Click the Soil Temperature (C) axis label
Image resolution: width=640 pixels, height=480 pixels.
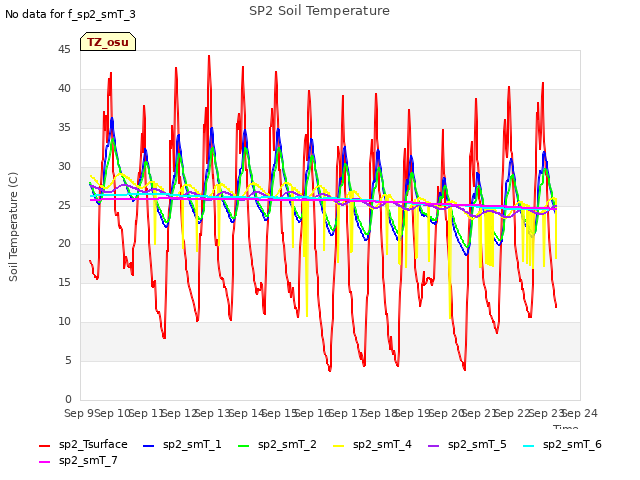tap(13, 227)
